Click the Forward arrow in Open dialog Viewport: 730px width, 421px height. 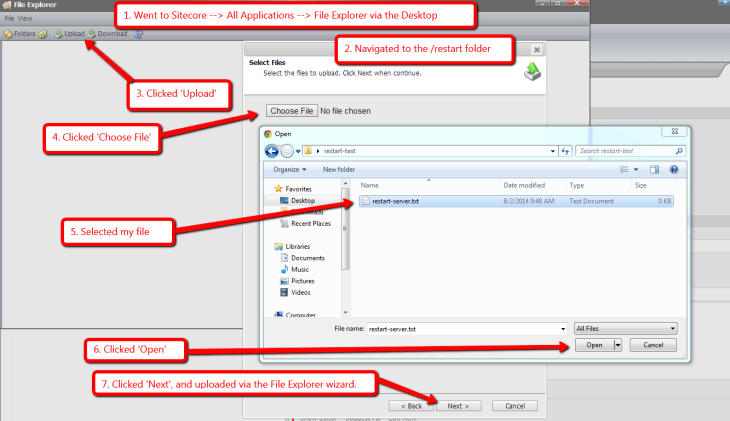point(287,151)
